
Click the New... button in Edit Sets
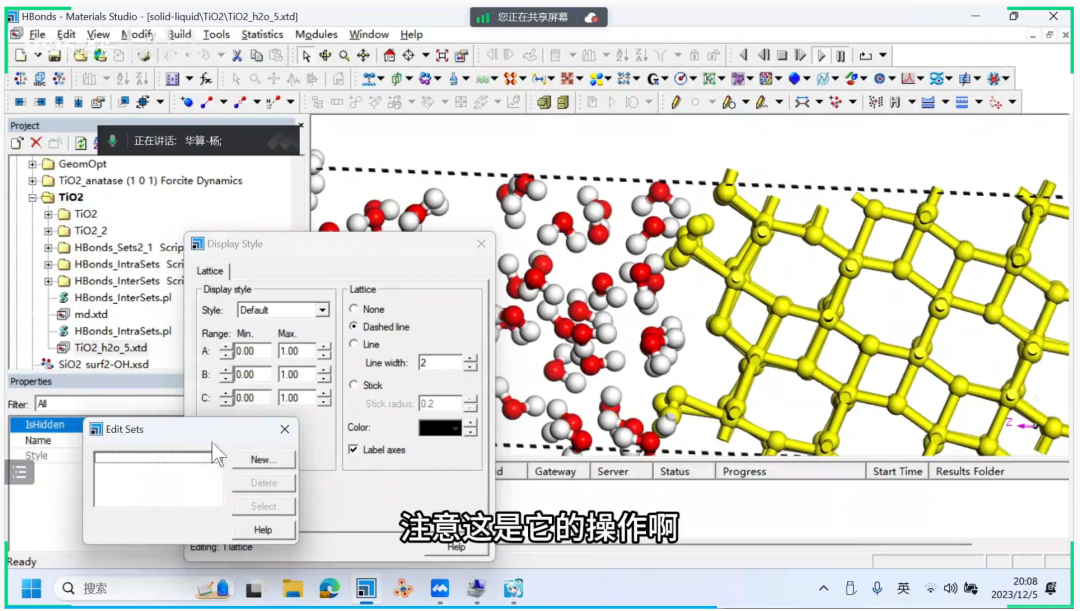(263, 460)
